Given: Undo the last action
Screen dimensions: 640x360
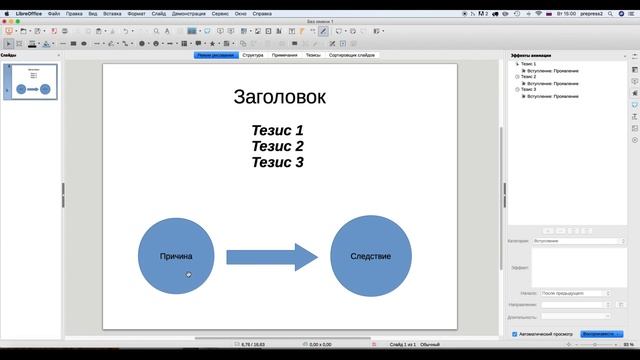Looking at the screenshot, I should tap(126, 31).
